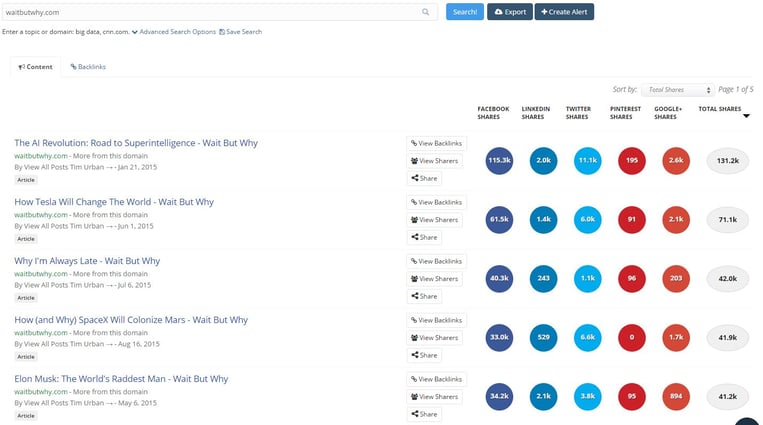This screenshot has height=425, width=763.
Task: Click the 195 Pinterest shares circle
Action: tap(632, 161)
